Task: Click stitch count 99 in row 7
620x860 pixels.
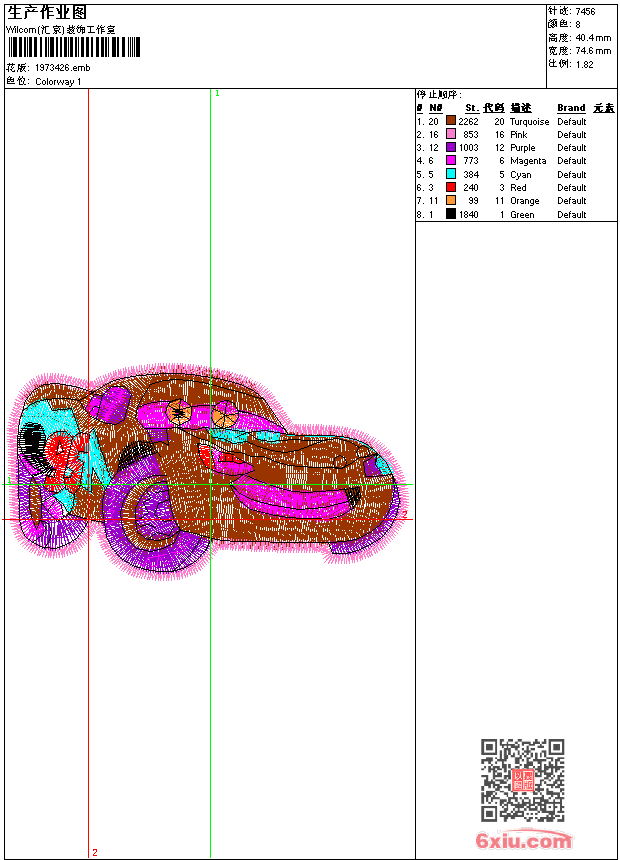Action: (474, 201)
